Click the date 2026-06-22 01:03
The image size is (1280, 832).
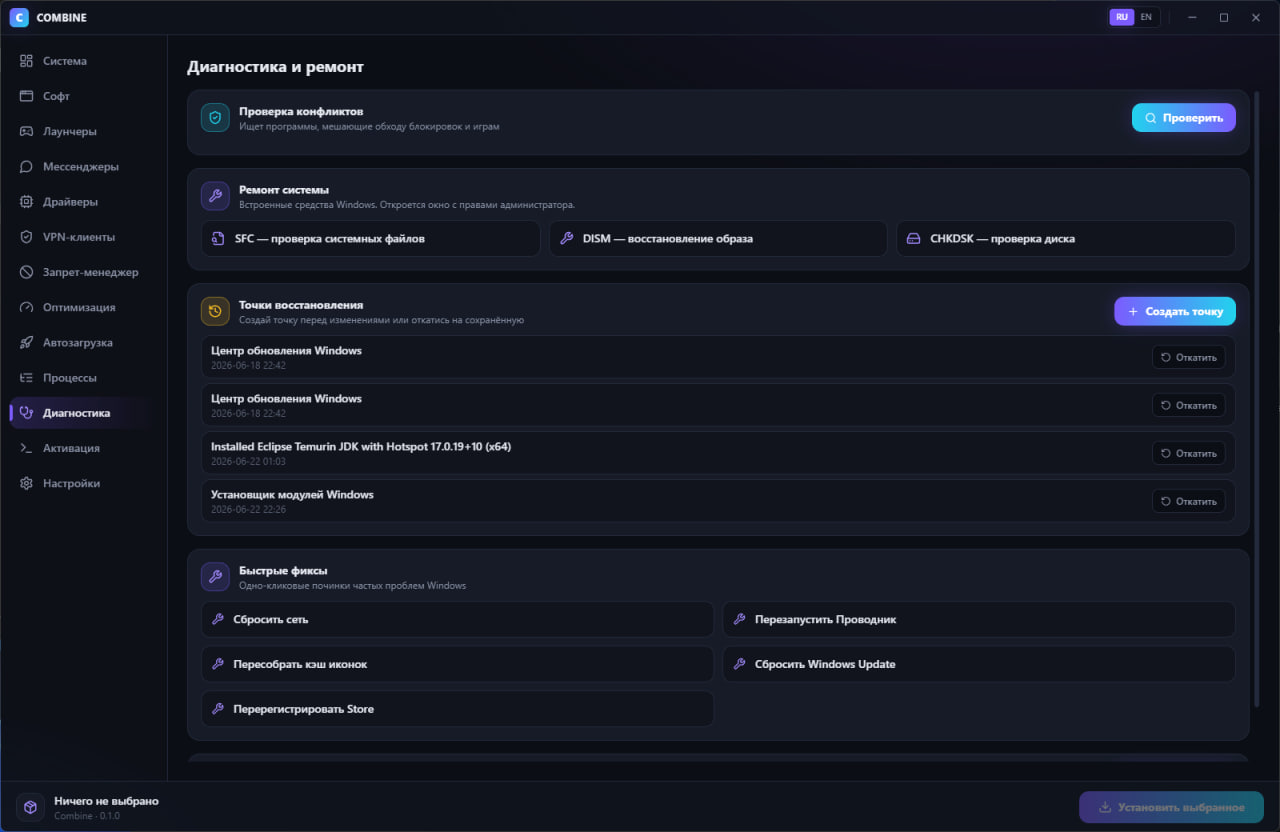tap(248, 461)
